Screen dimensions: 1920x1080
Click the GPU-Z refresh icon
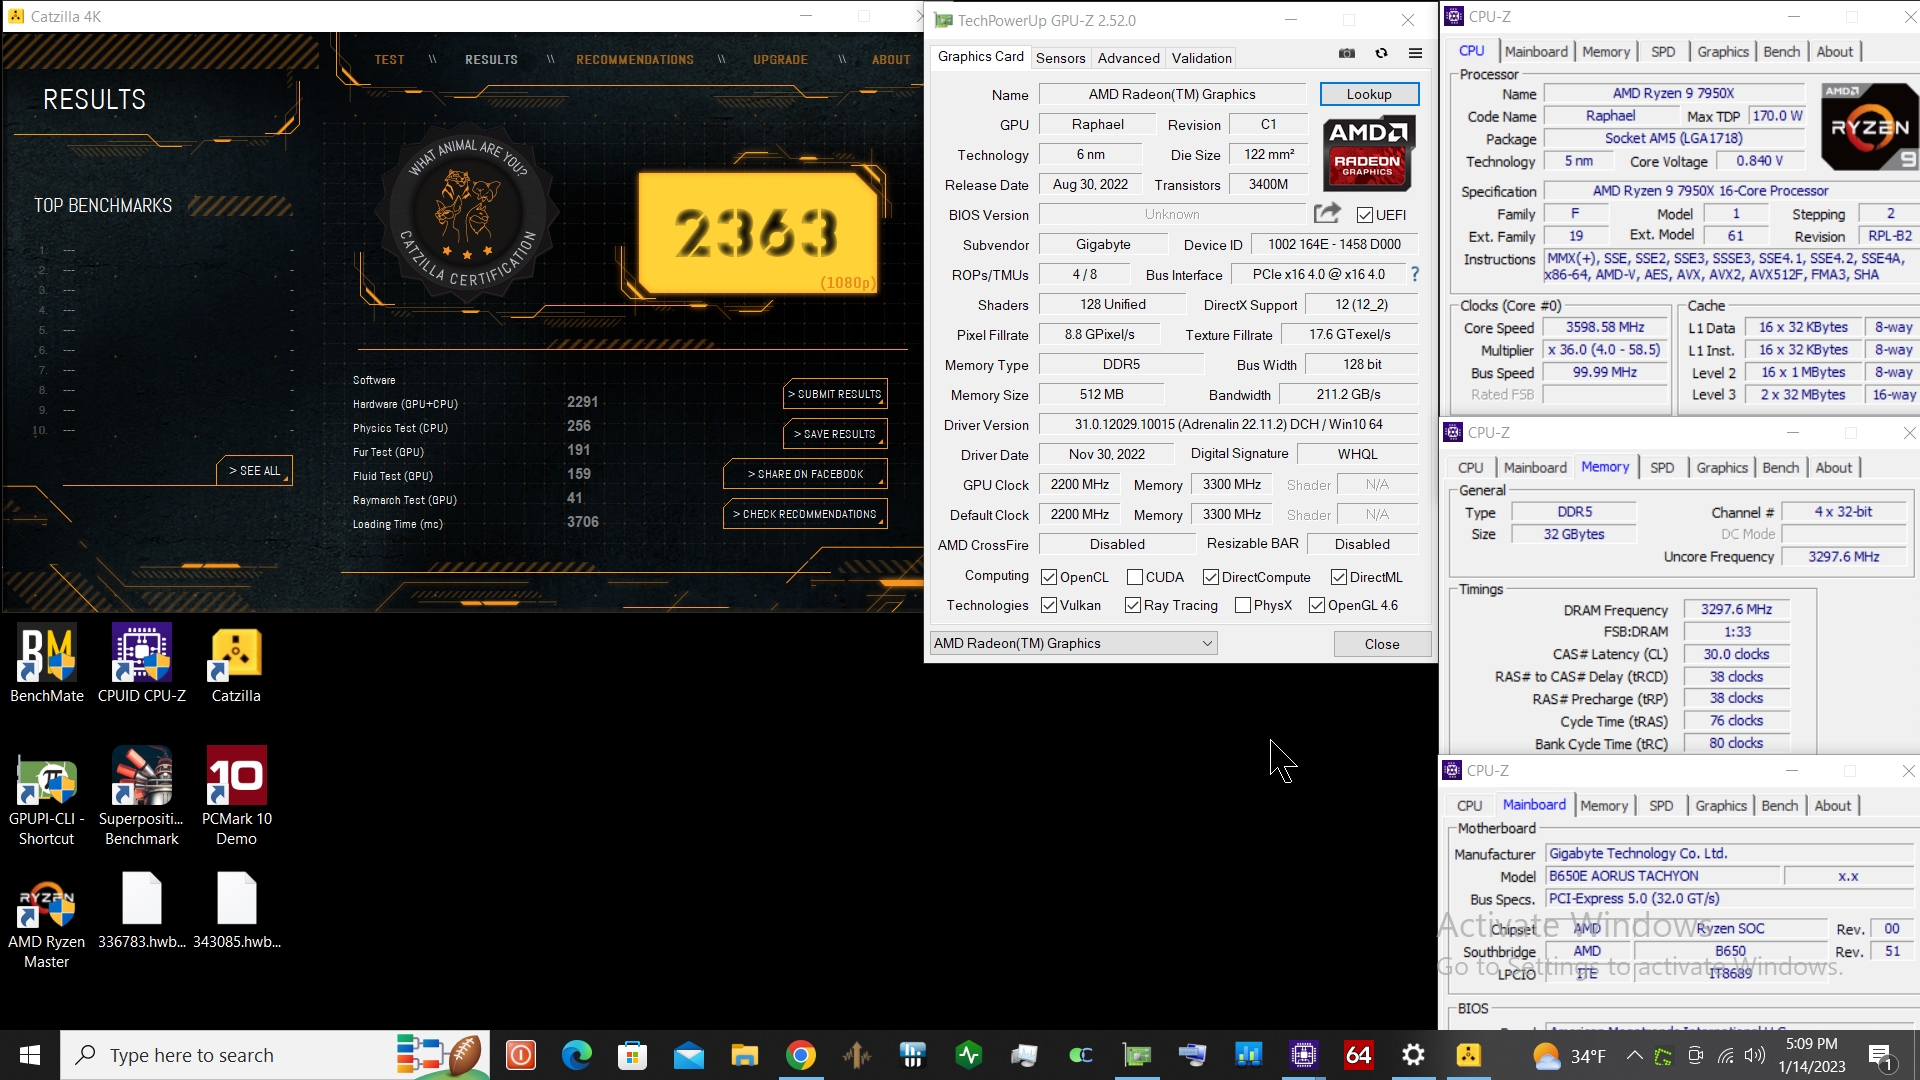click(1381, 54)
